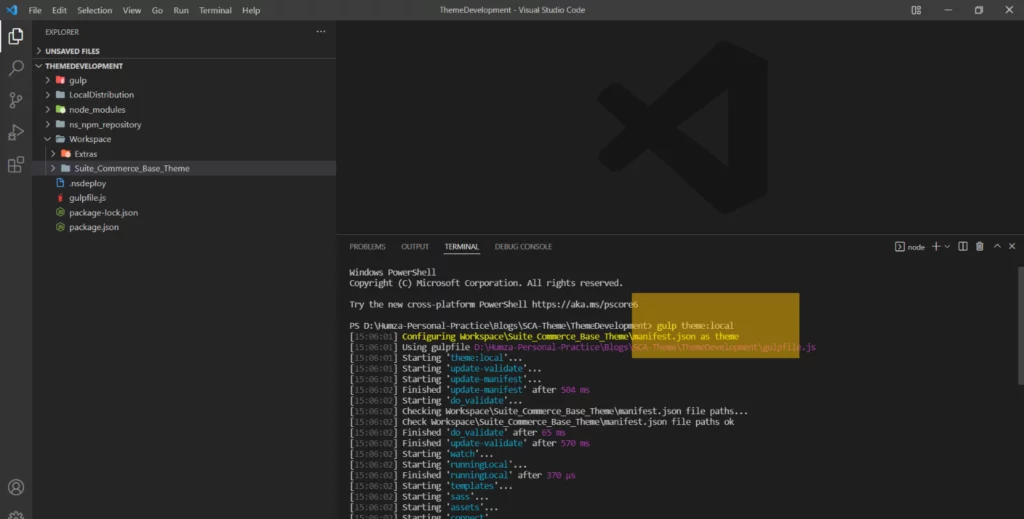
Task: Select the TERMINAL tab
Action: [x=462, y=247]
